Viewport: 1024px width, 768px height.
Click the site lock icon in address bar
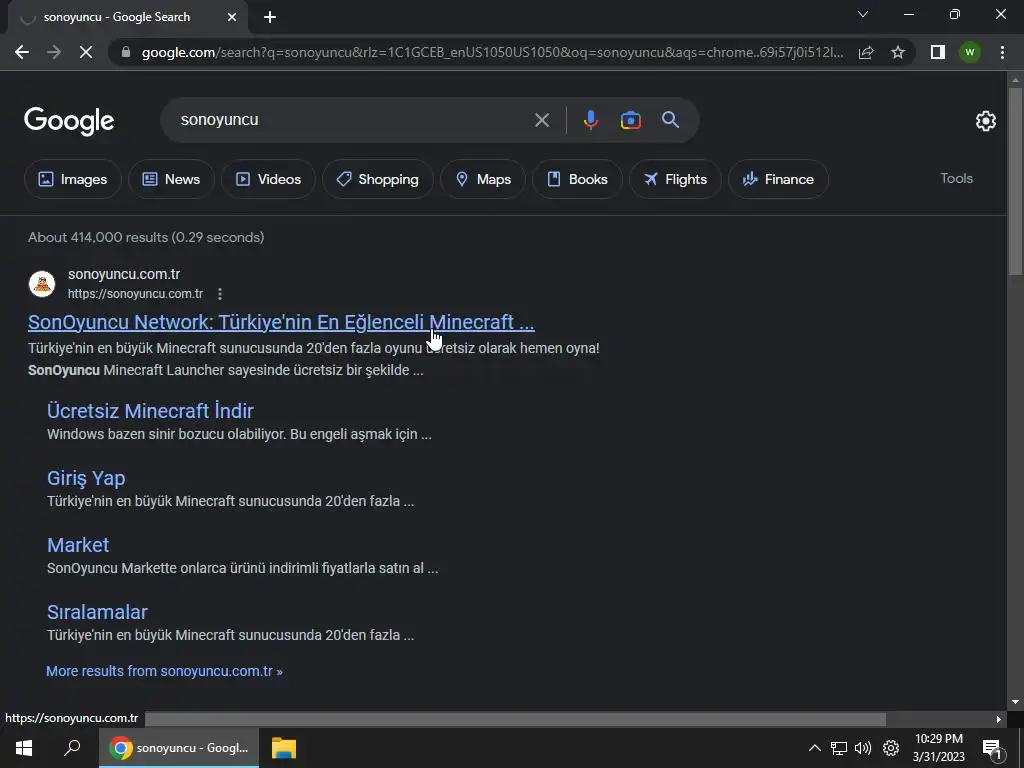click(x=126, y=52)
